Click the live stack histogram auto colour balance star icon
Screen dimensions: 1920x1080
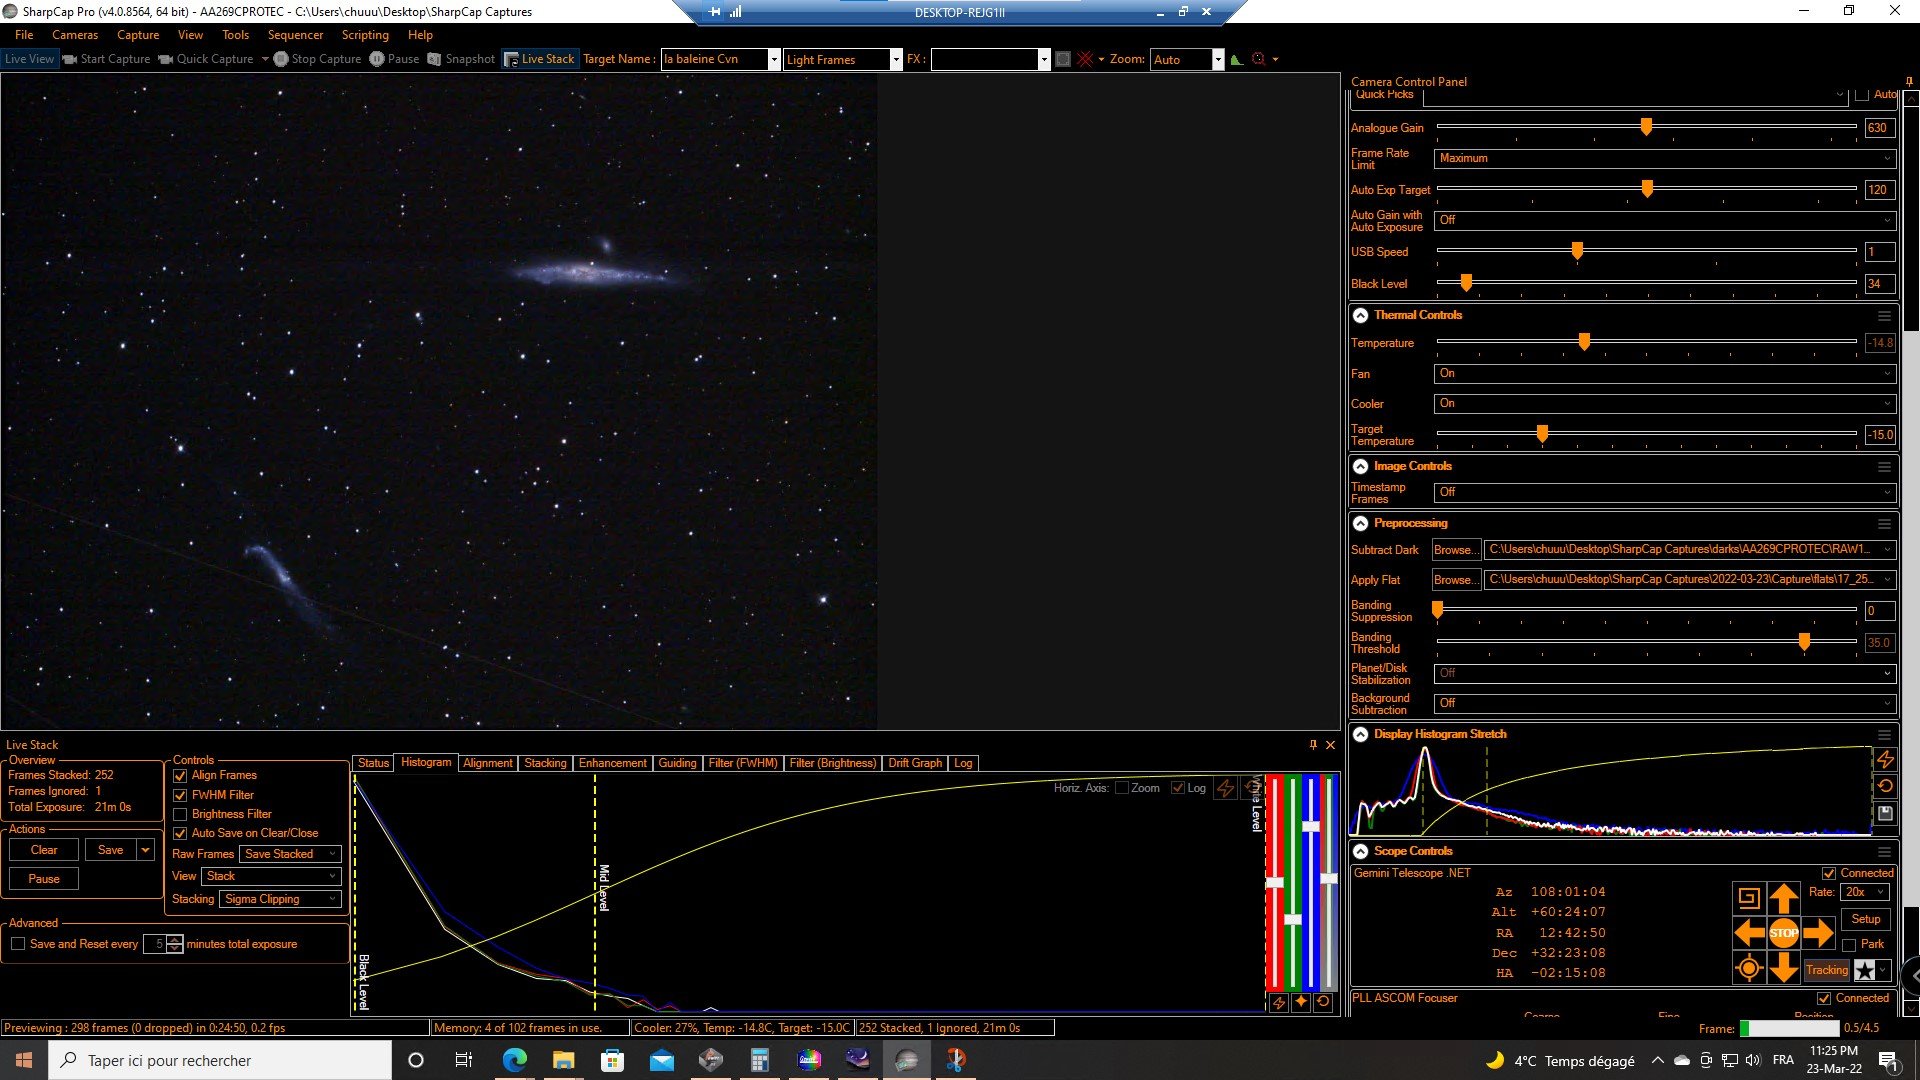point(1300,1002)
